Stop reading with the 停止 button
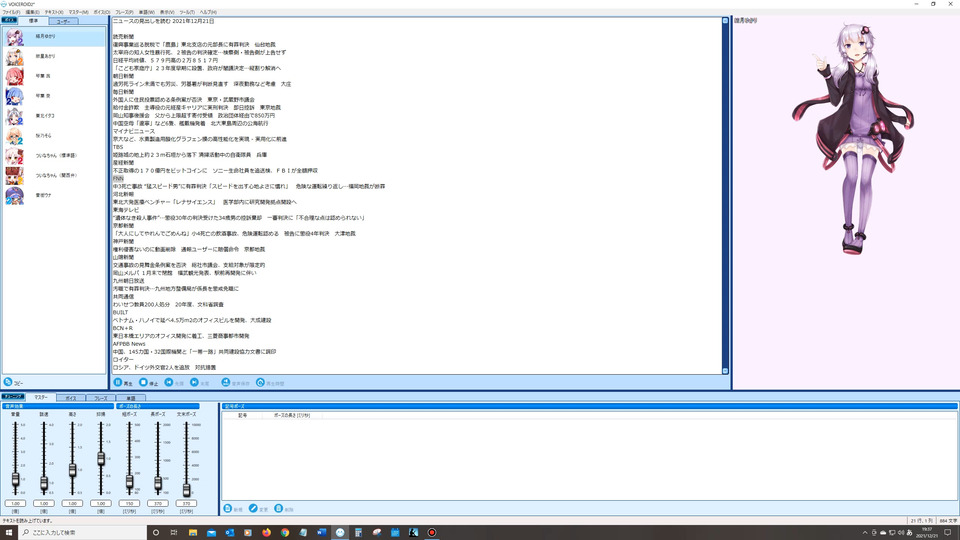The height and width of the screenshot is (540, 960). (148, 383)
